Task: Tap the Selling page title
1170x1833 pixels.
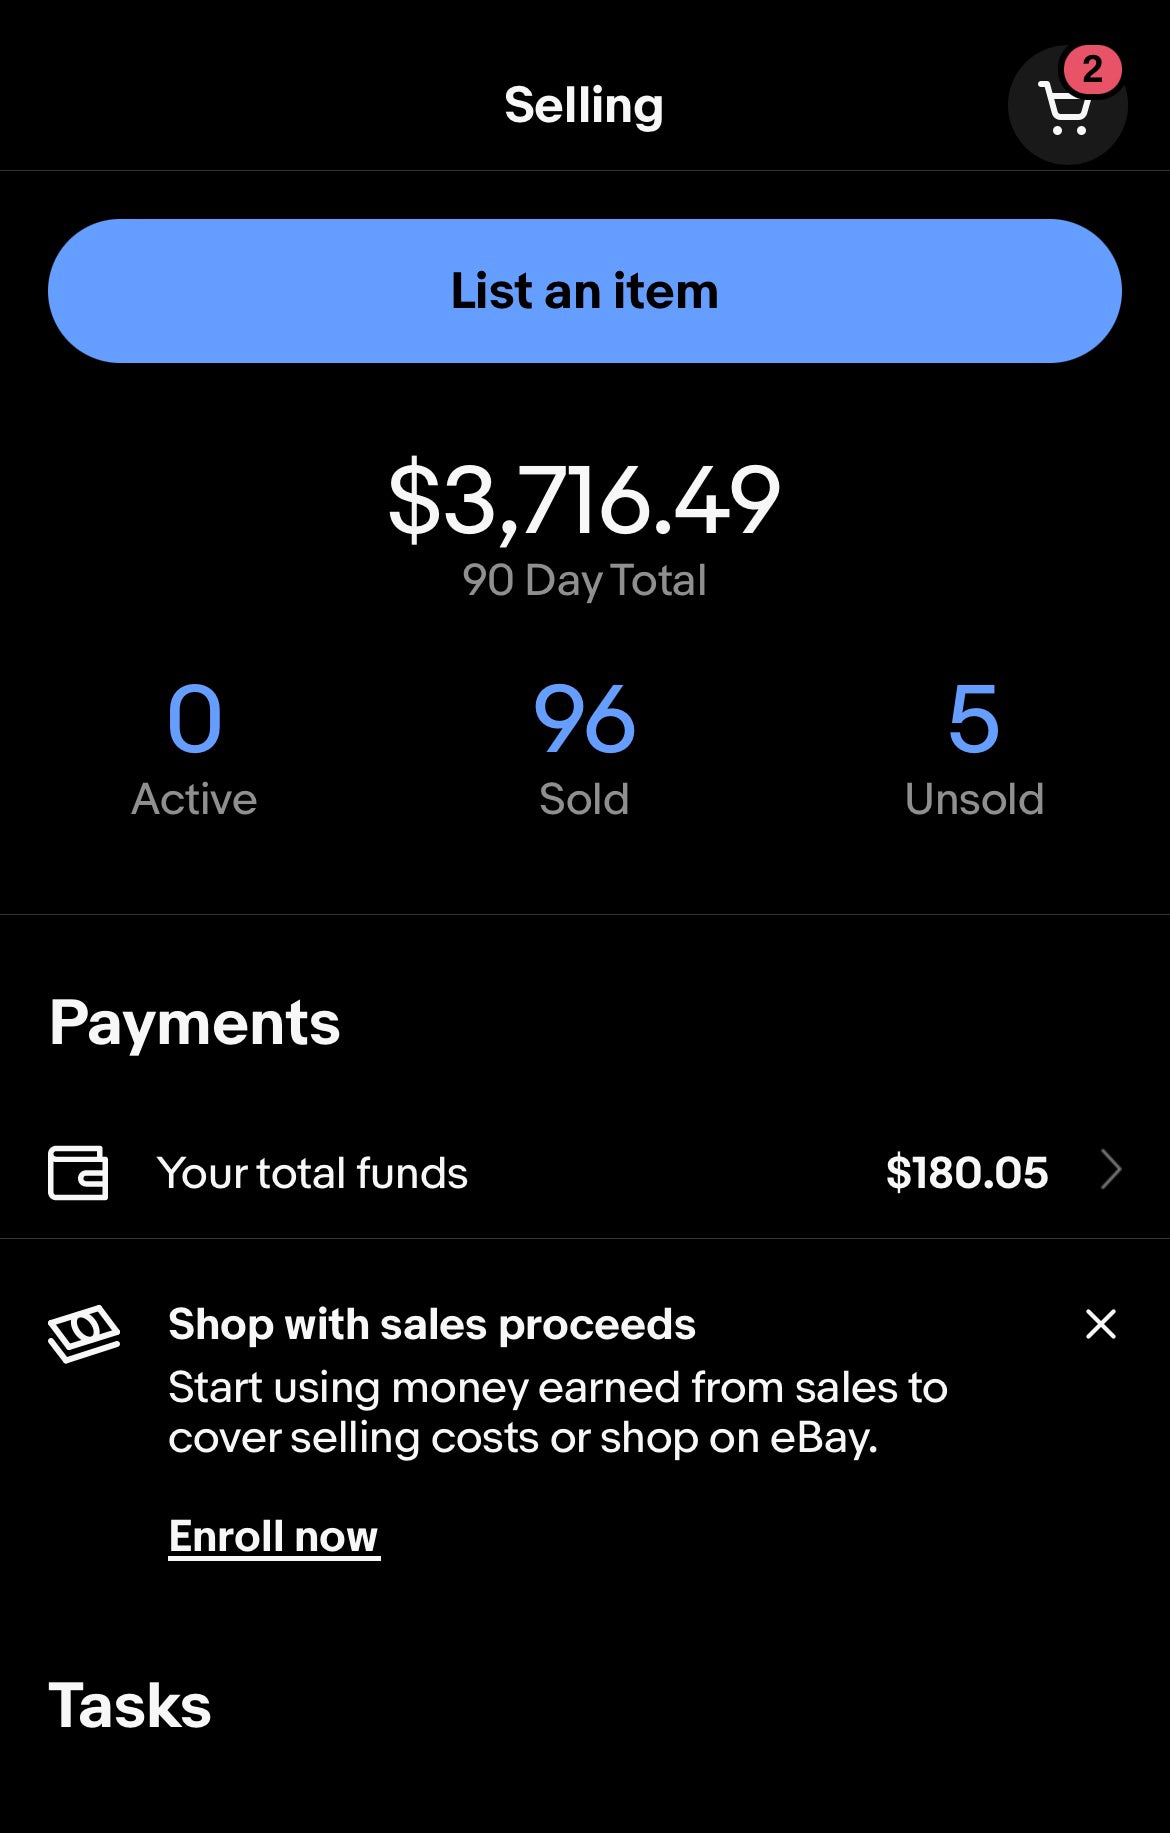Action: pyautogui.click(x=584, y=105)
